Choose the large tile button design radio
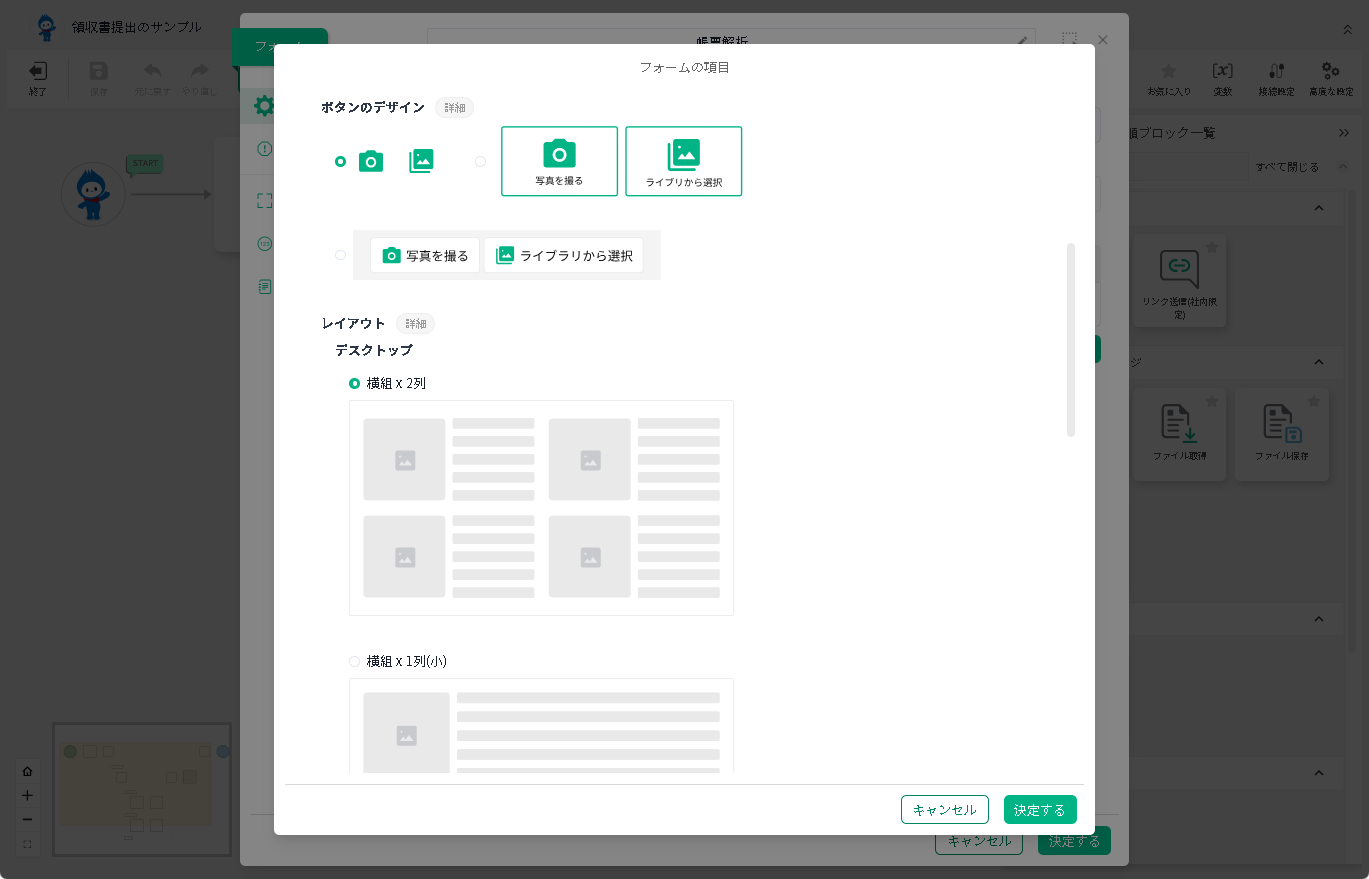 (481, 161)
